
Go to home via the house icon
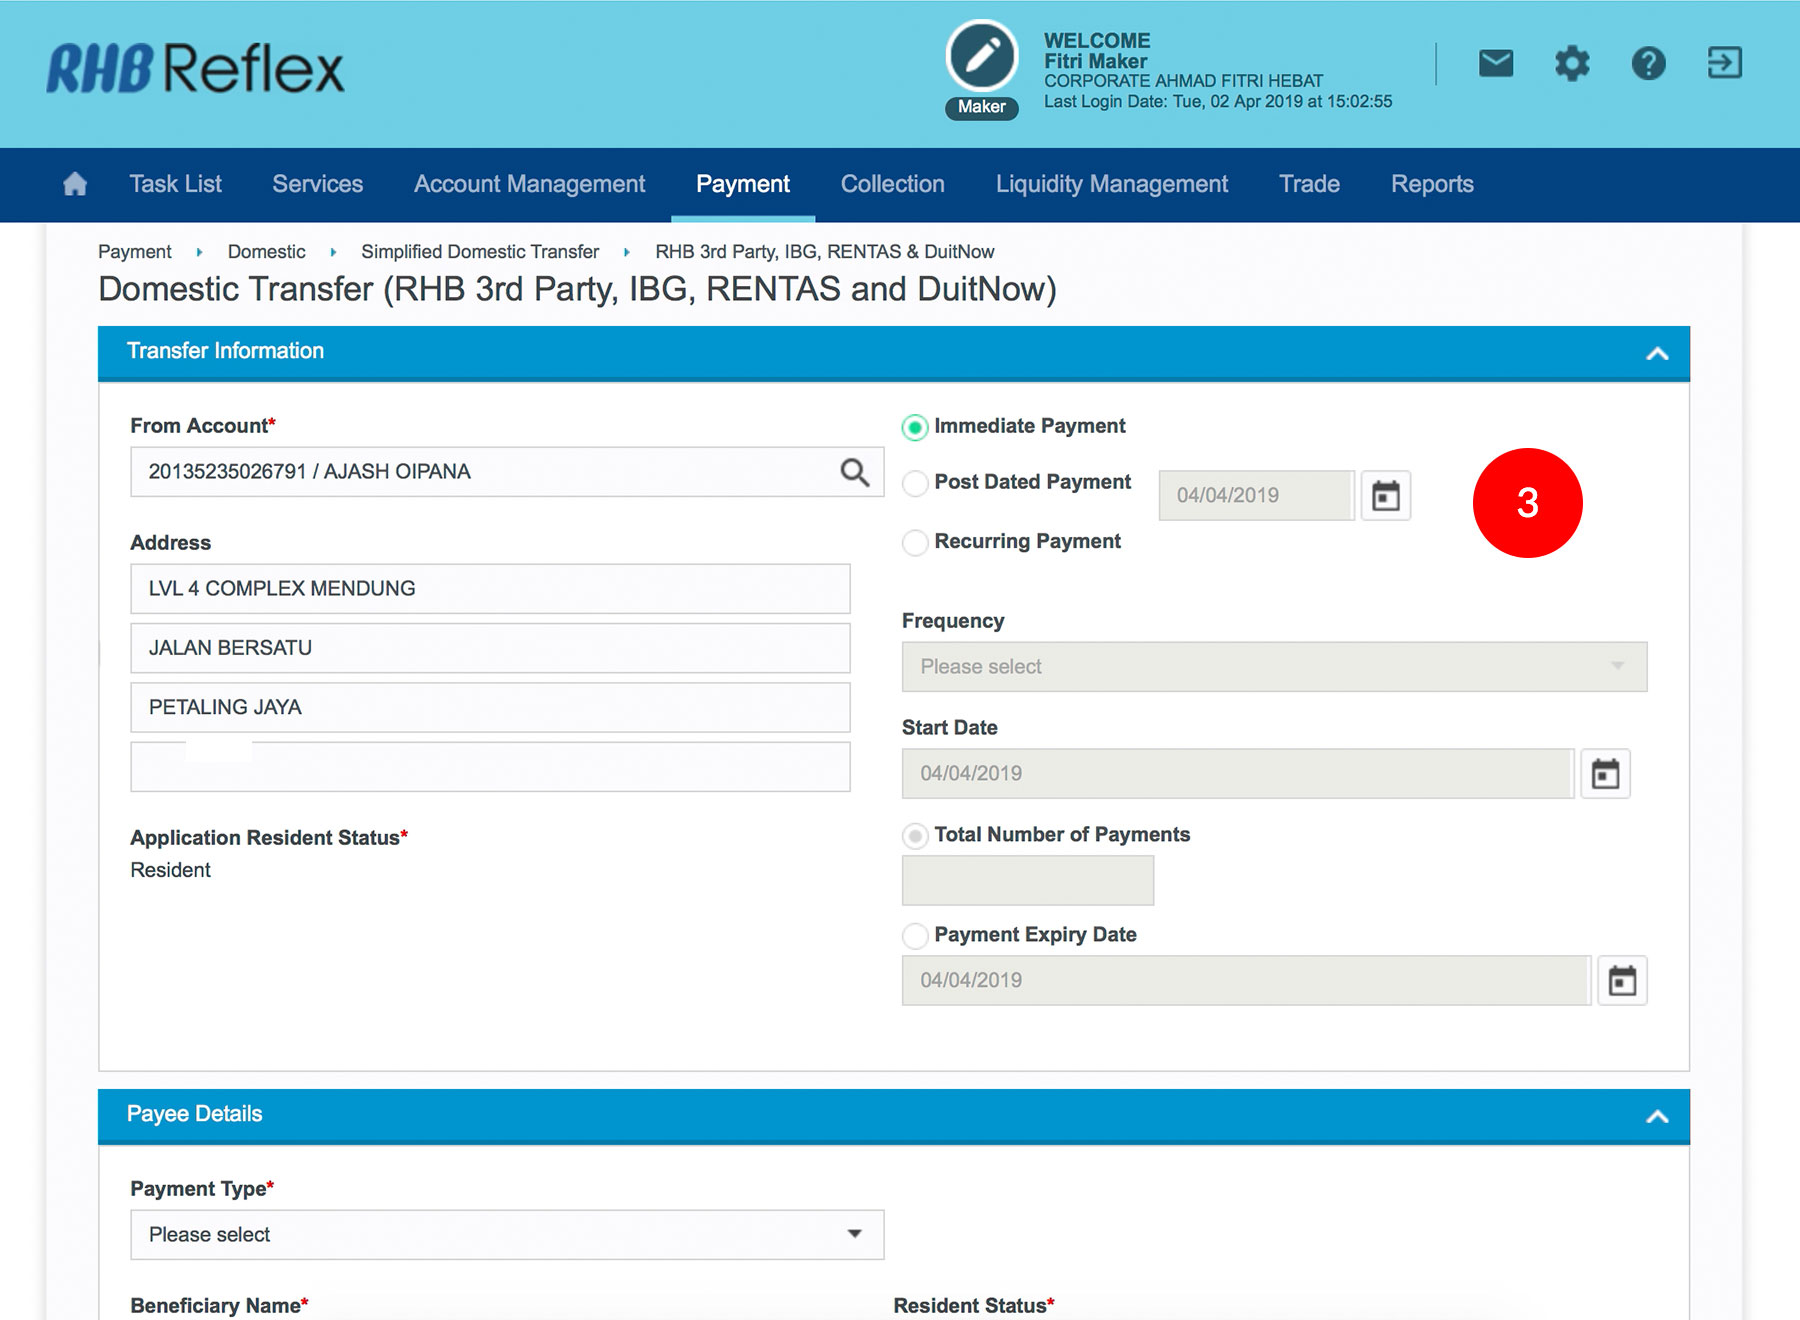pyautogui.click(x=75, y=184)
